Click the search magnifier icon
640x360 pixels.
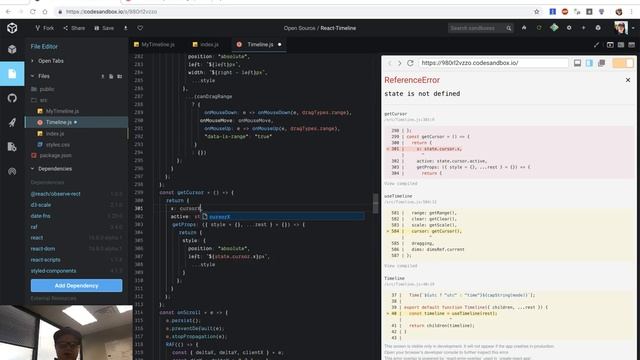click(x=509, y=28)
